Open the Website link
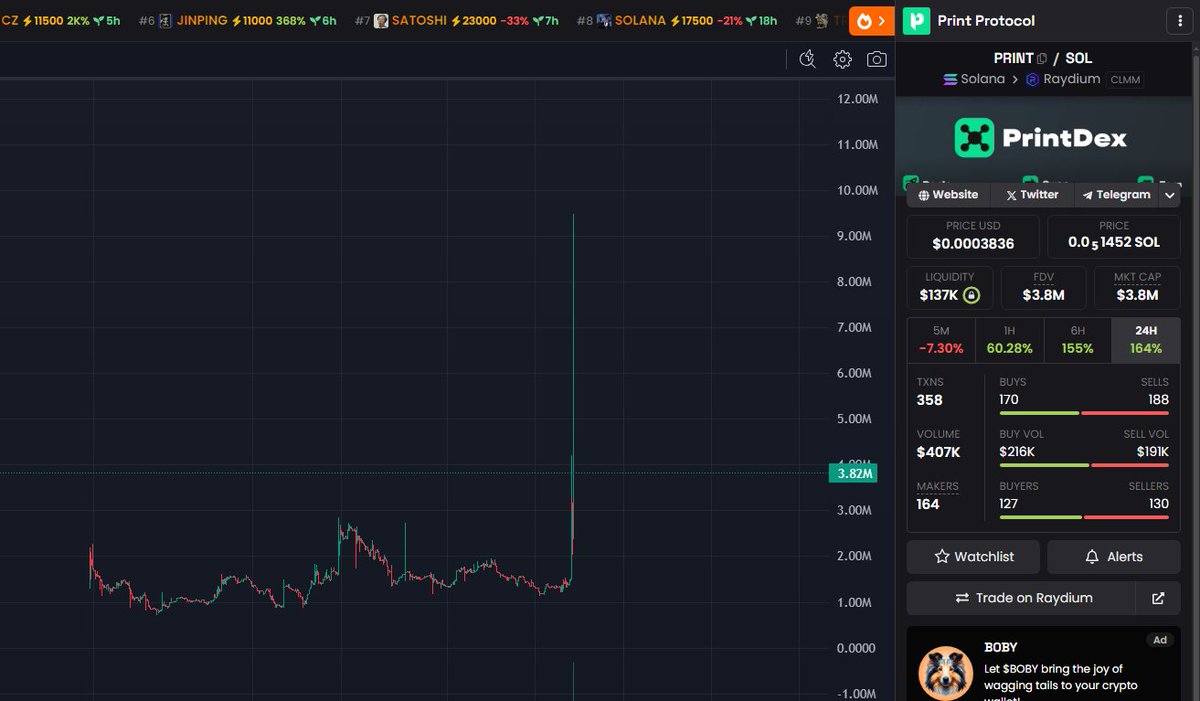The image size is (1200, 701). [948, 195]
